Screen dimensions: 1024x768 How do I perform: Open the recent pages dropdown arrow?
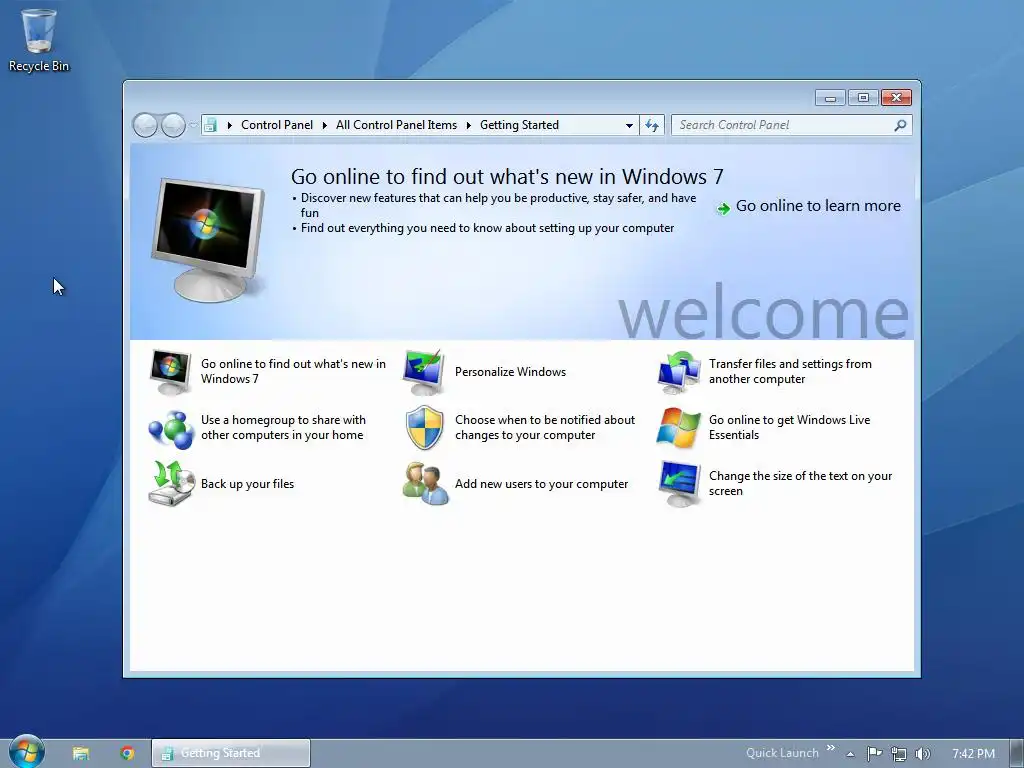193,125
